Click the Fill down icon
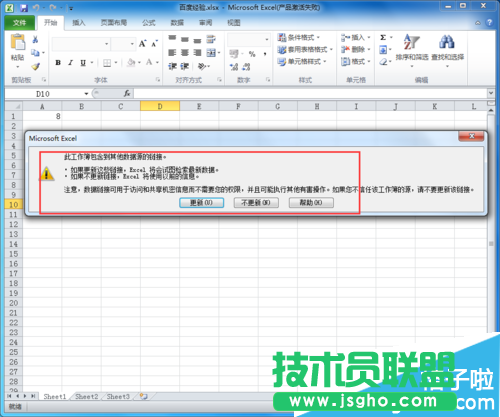The image size is (500, 417). click(x=383, y=50)
